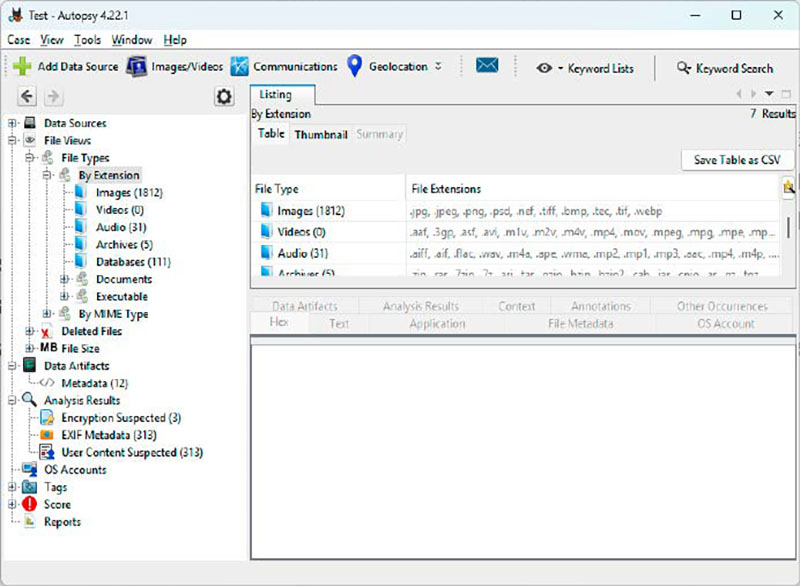
Task: Expand the Executable node
Action: click(x=64, y=296)
